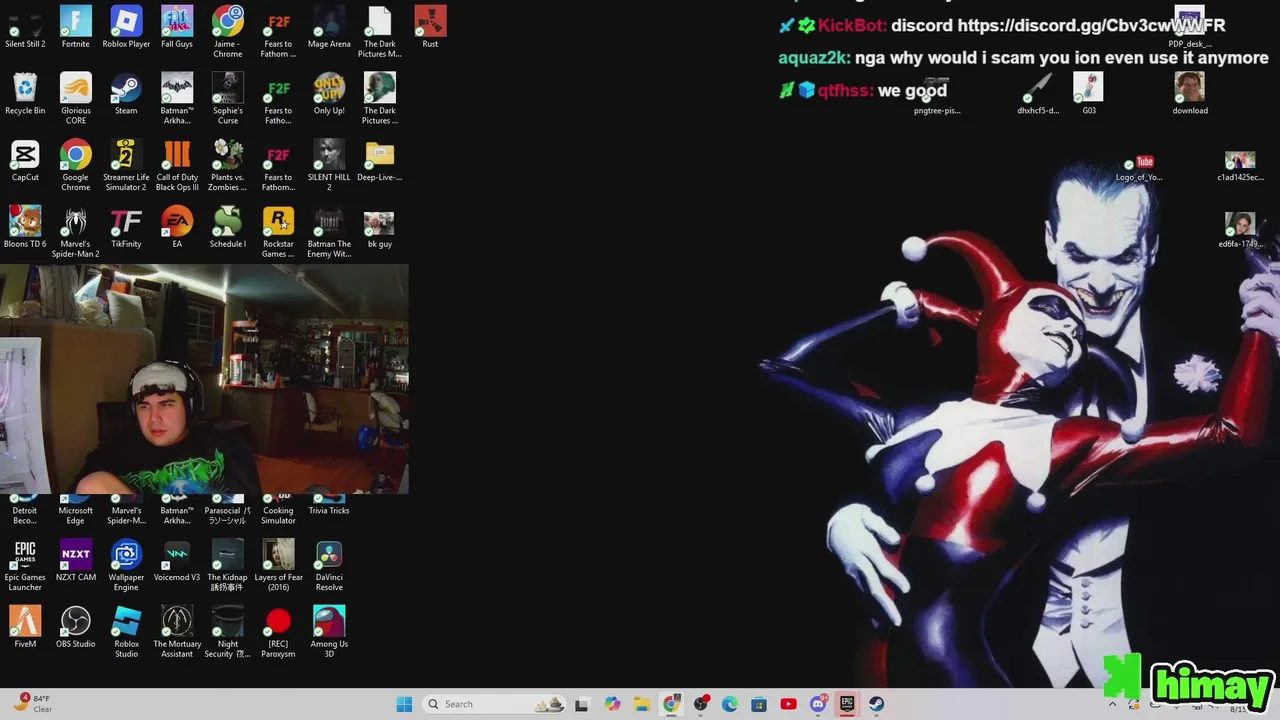Launch the Night Security game shortcut
This screenshot has width=1280, height=720.
pyautogui.click(x=228, y=633)
